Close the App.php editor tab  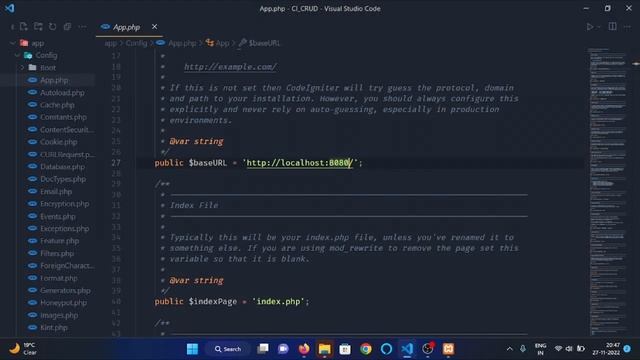coord(154,27)
